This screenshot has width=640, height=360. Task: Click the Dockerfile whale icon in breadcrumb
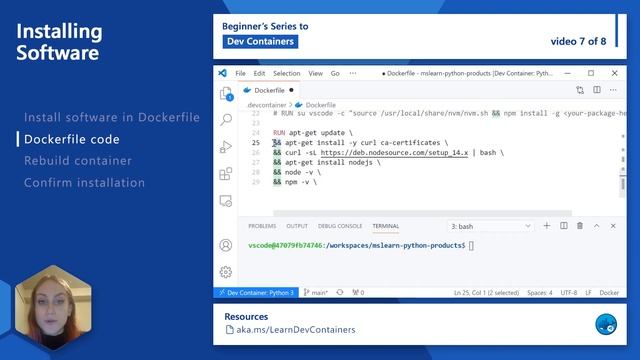point(299,105)
